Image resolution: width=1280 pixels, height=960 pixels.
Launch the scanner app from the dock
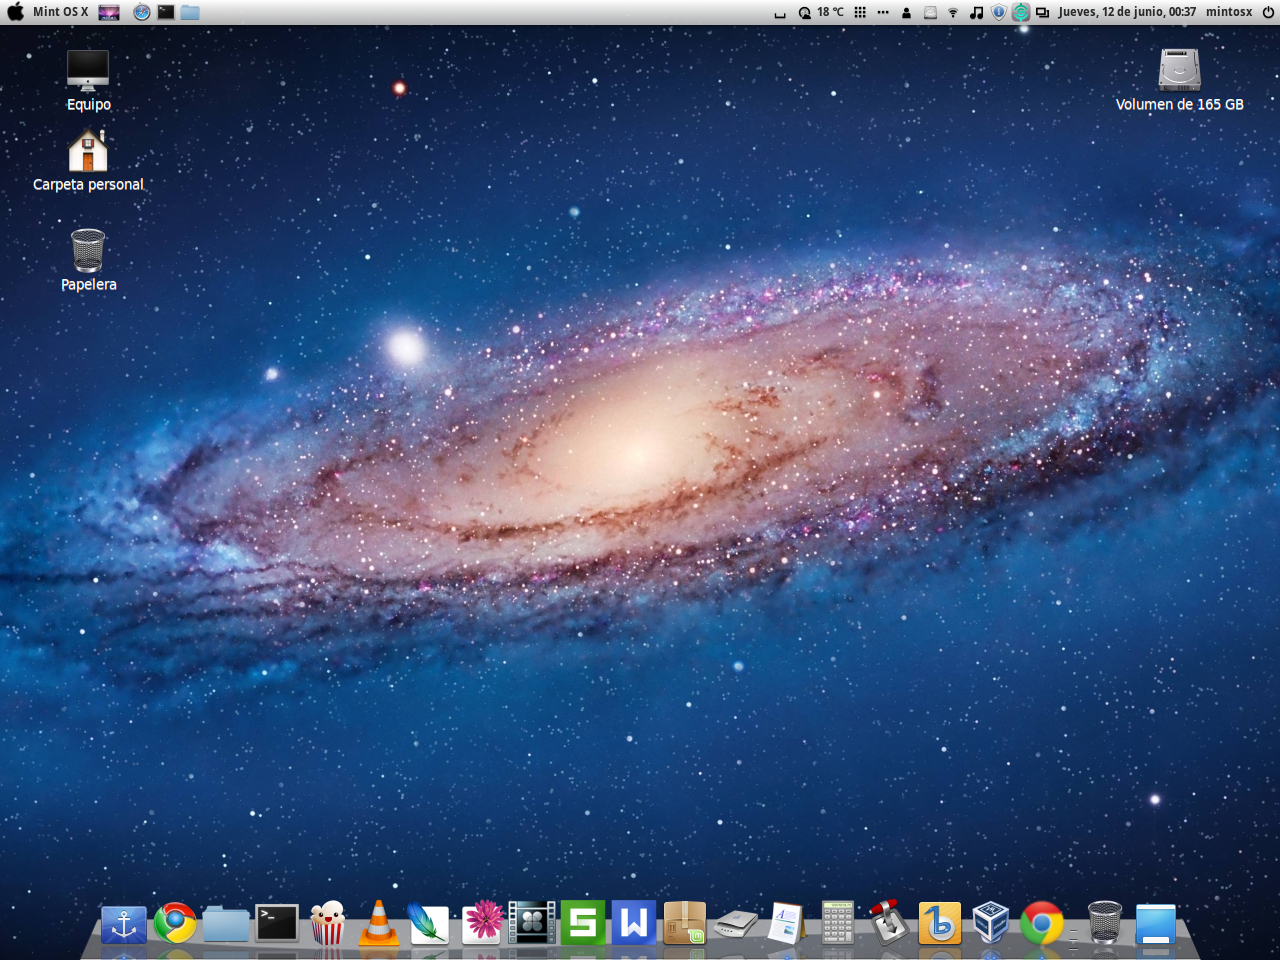pos(736,923)
